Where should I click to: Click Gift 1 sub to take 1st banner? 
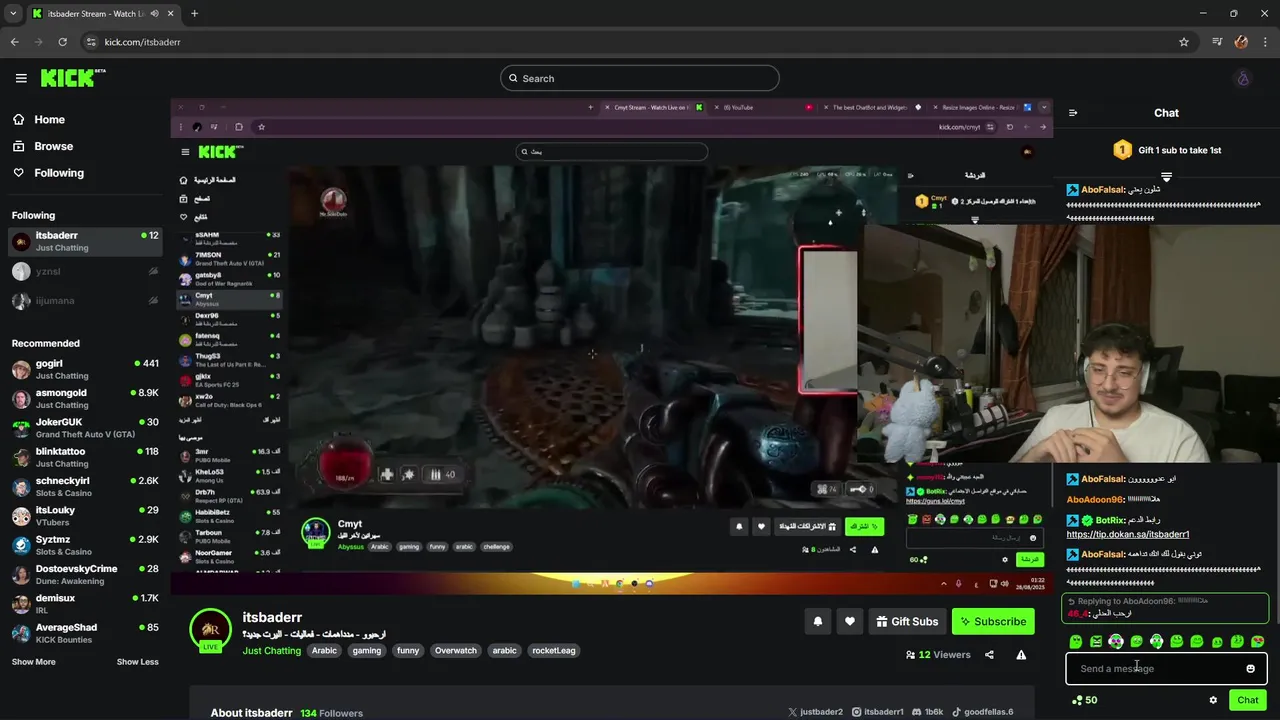pyautogui.click(x=1166, y=150)
